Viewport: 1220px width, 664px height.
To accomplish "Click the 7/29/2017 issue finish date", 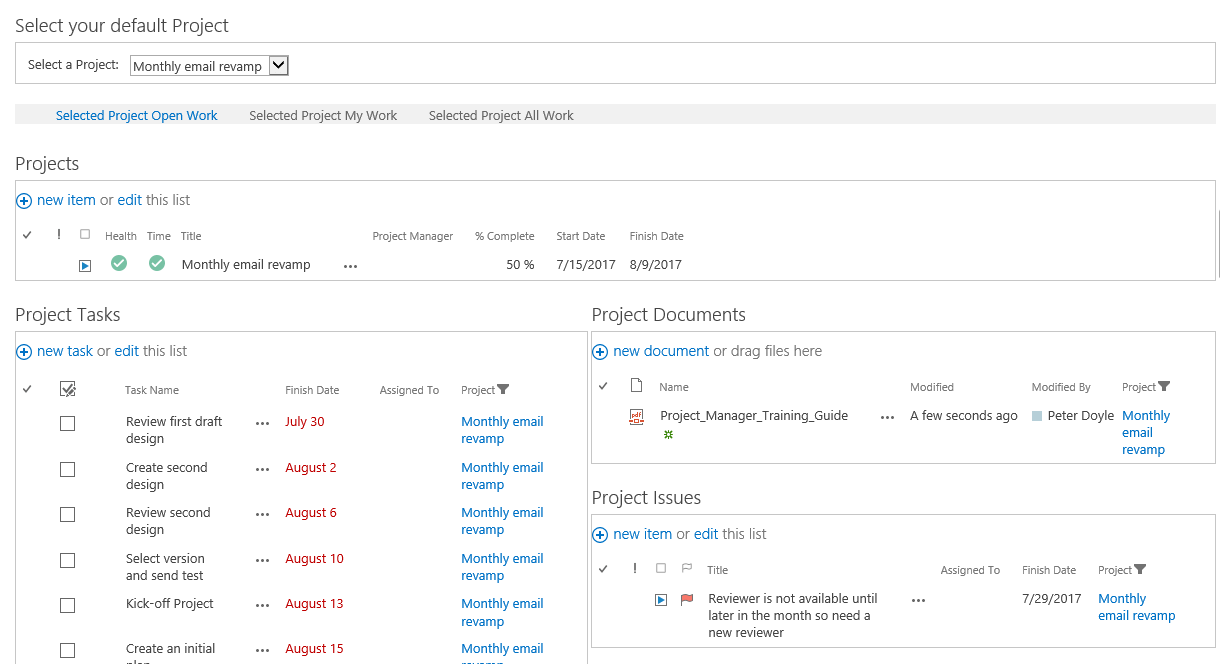I will click(x=1052, y=599).
